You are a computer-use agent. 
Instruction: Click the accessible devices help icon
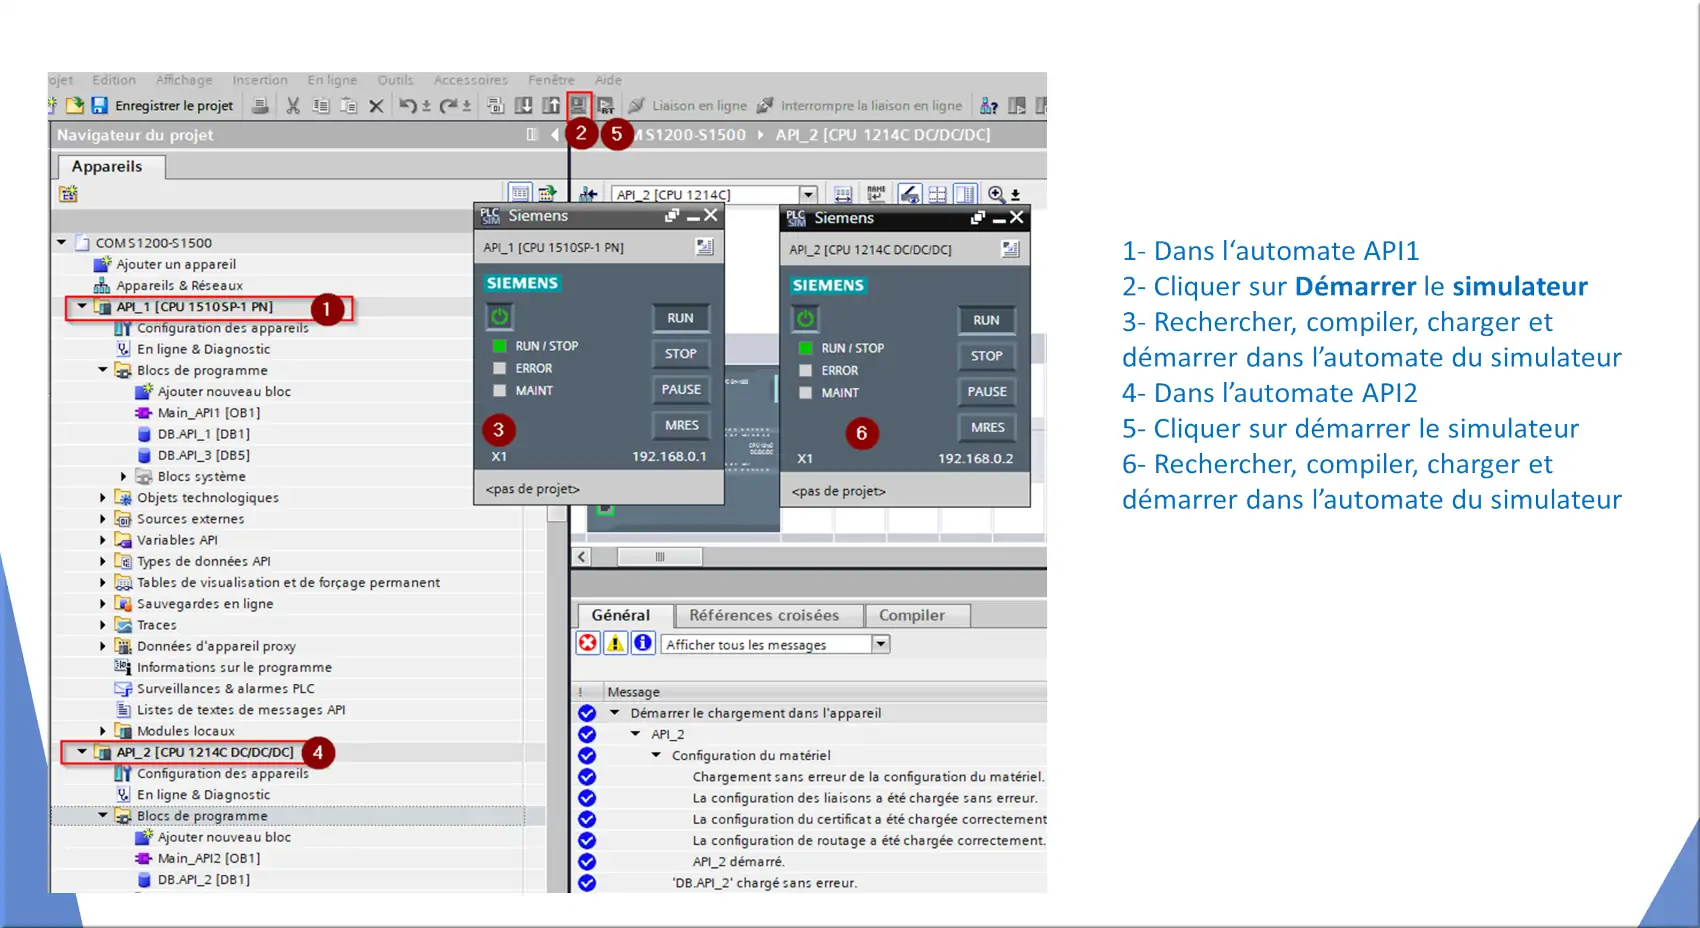pos(989,105)
